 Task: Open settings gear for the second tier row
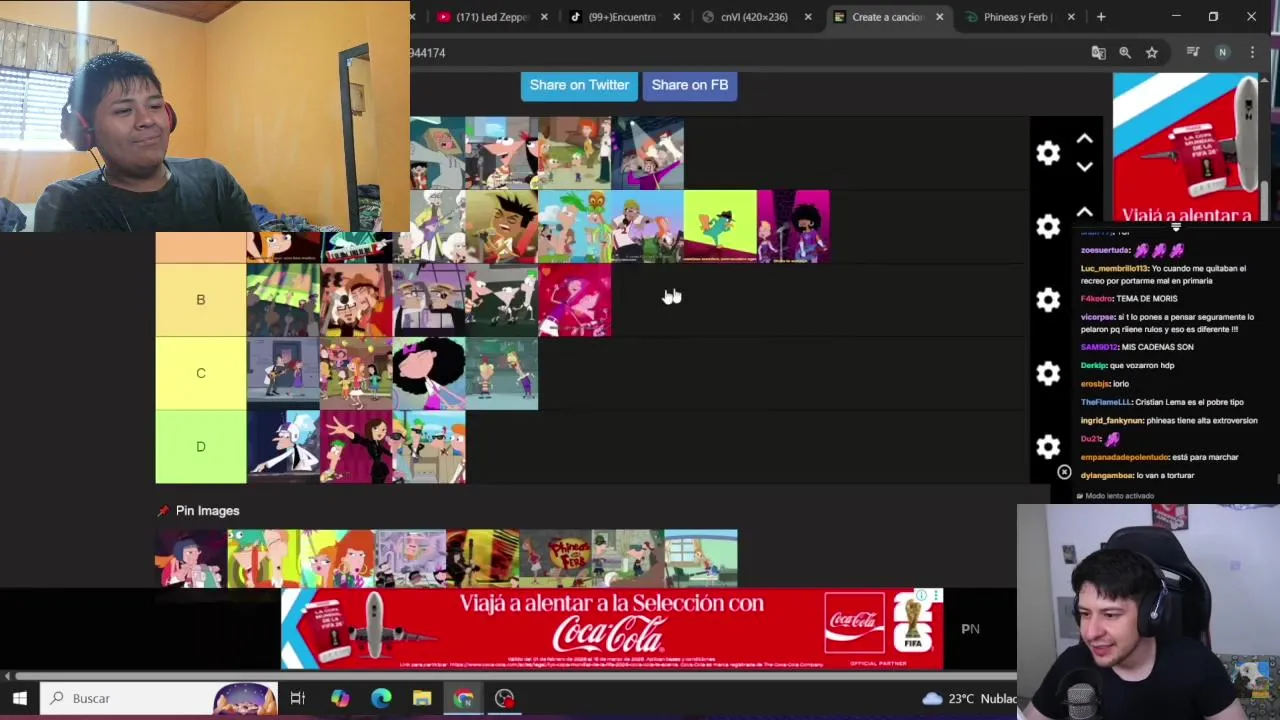point(1048,227)
